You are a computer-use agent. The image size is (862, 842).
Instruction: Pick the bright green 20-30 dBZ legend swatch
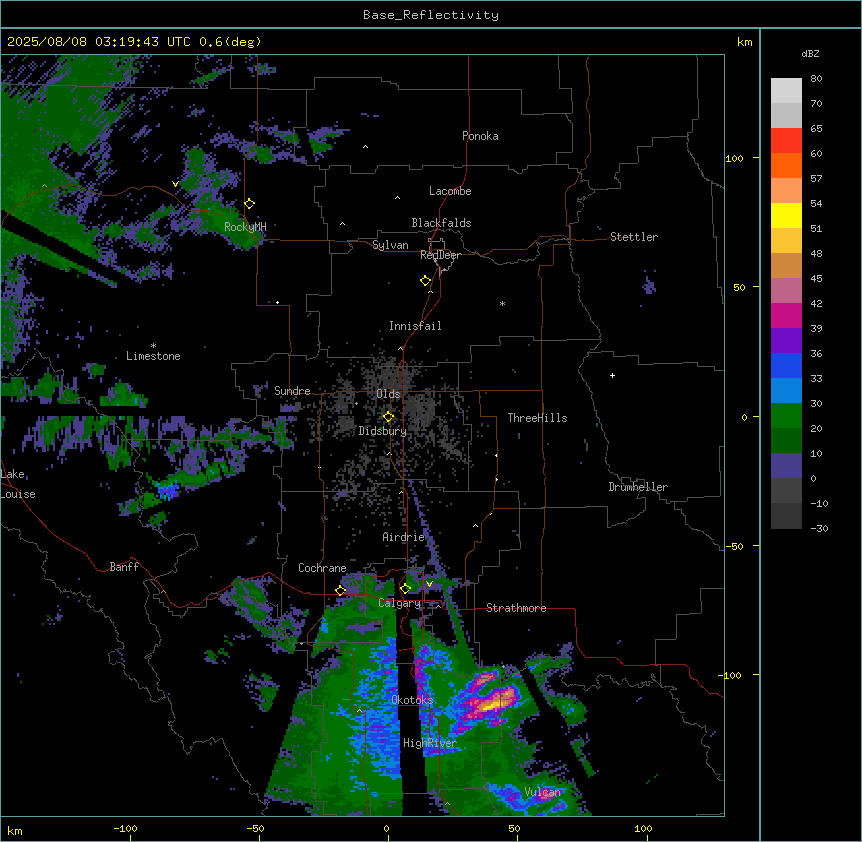[x=786, y=416]
